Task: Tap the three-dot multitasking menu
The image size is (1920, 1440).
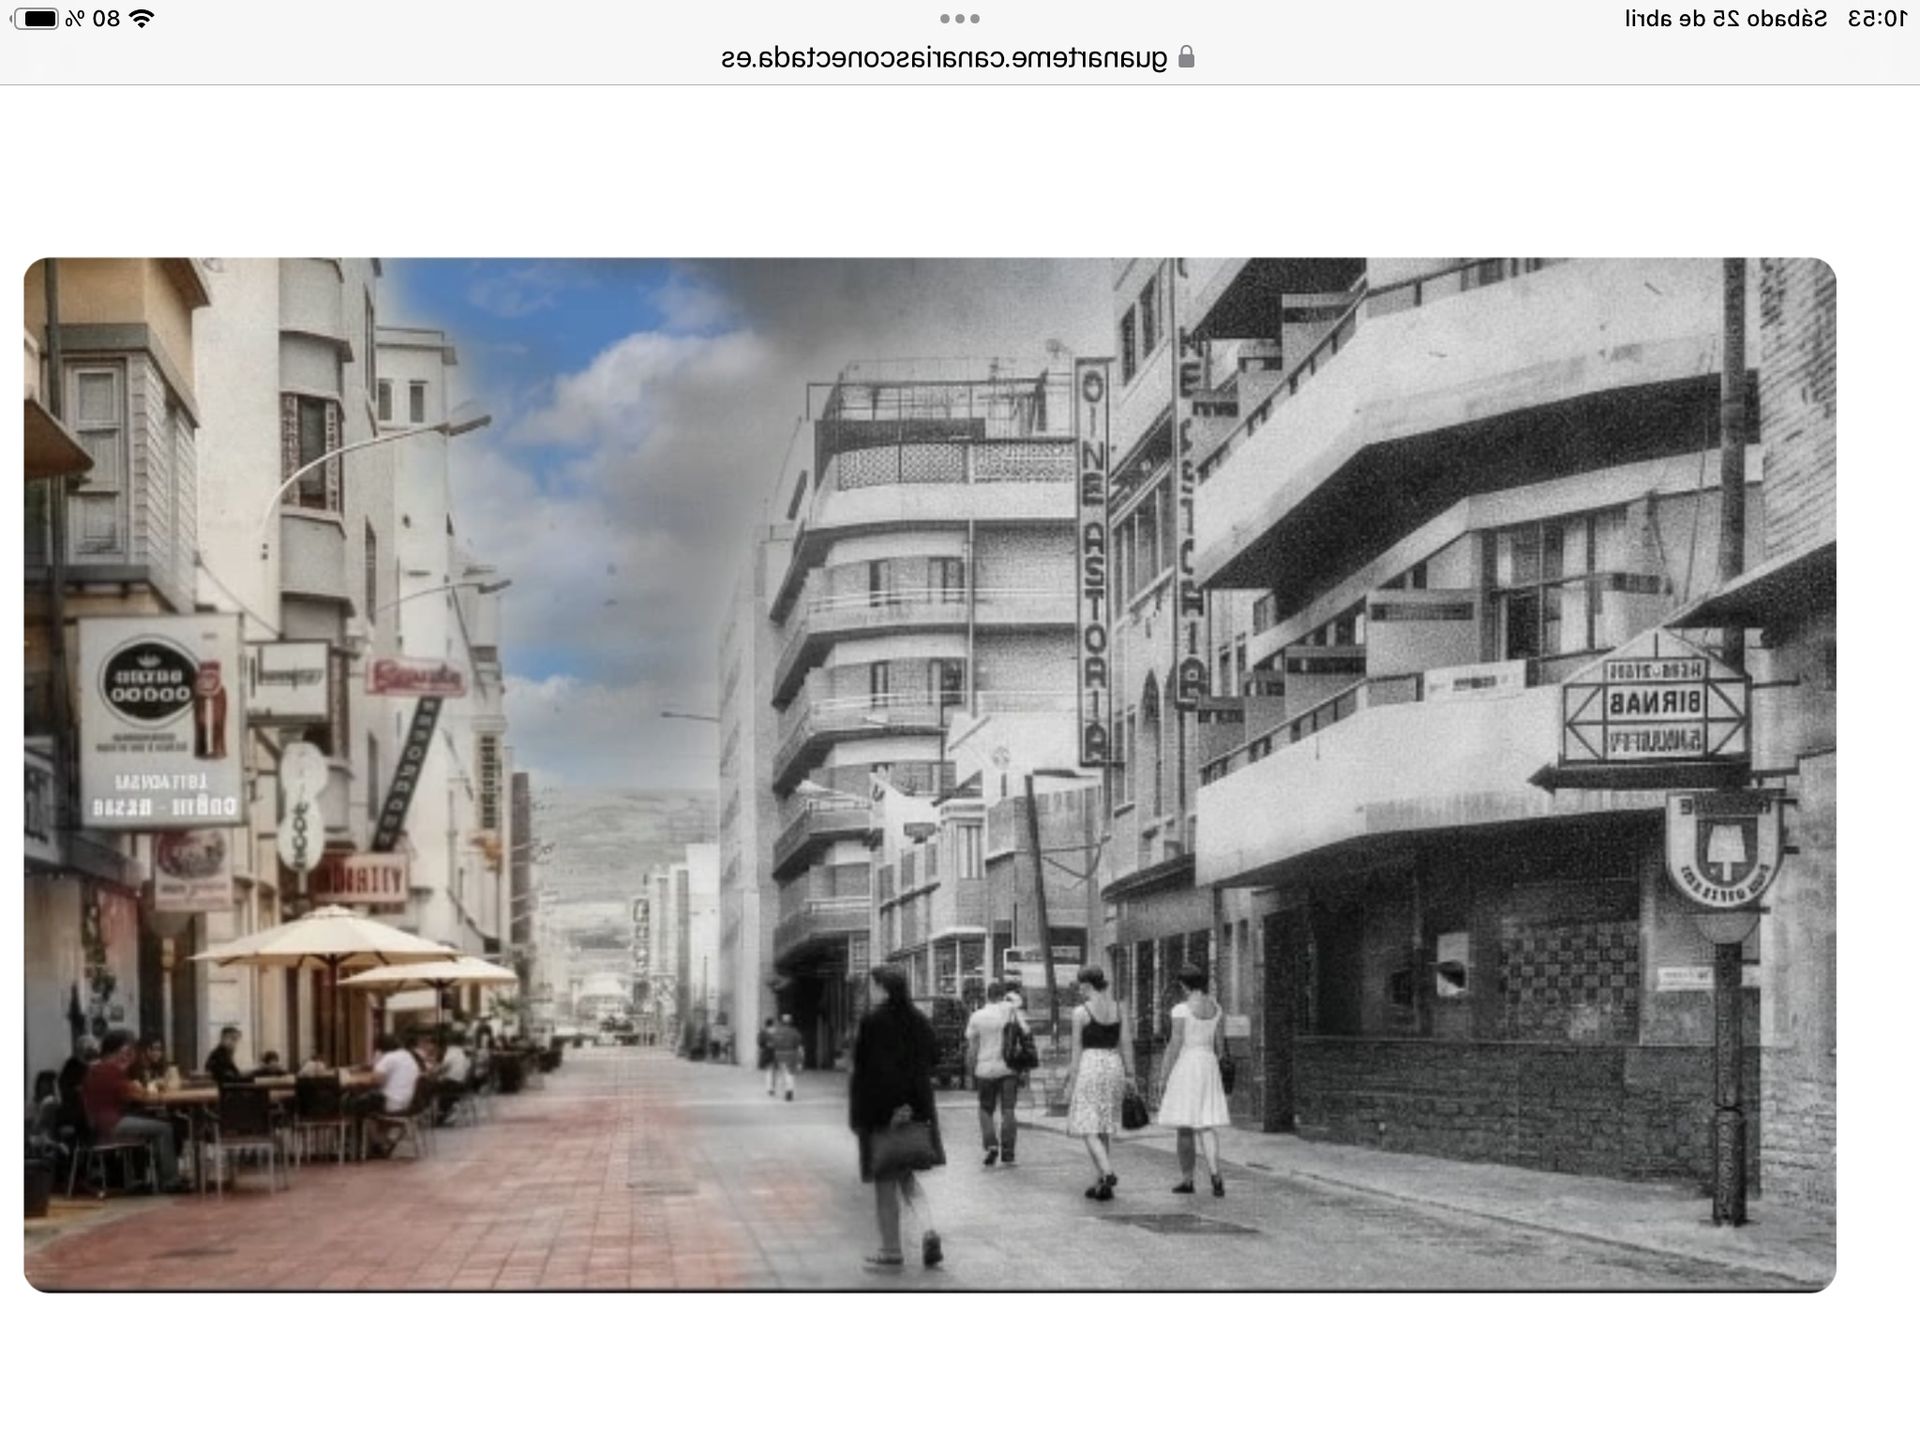Action: pos(959,19)
